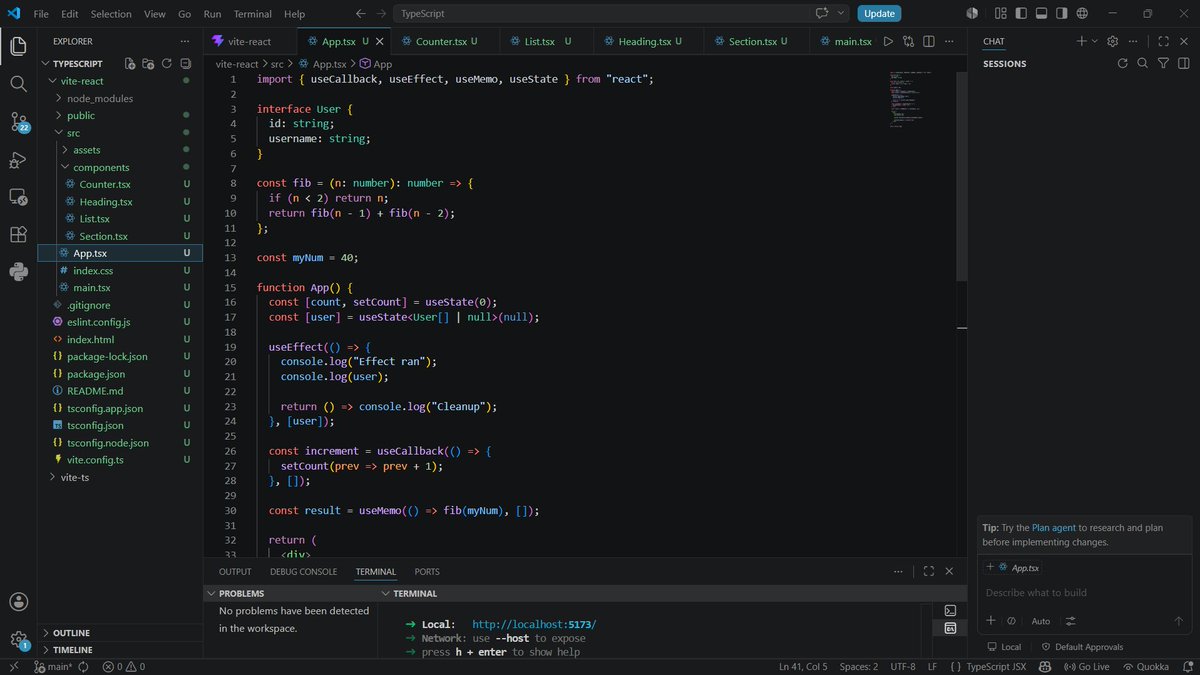Search chat sessions with magnifier icon
The height and width of the screenshot is (675, 1200).
[1142, 63]
